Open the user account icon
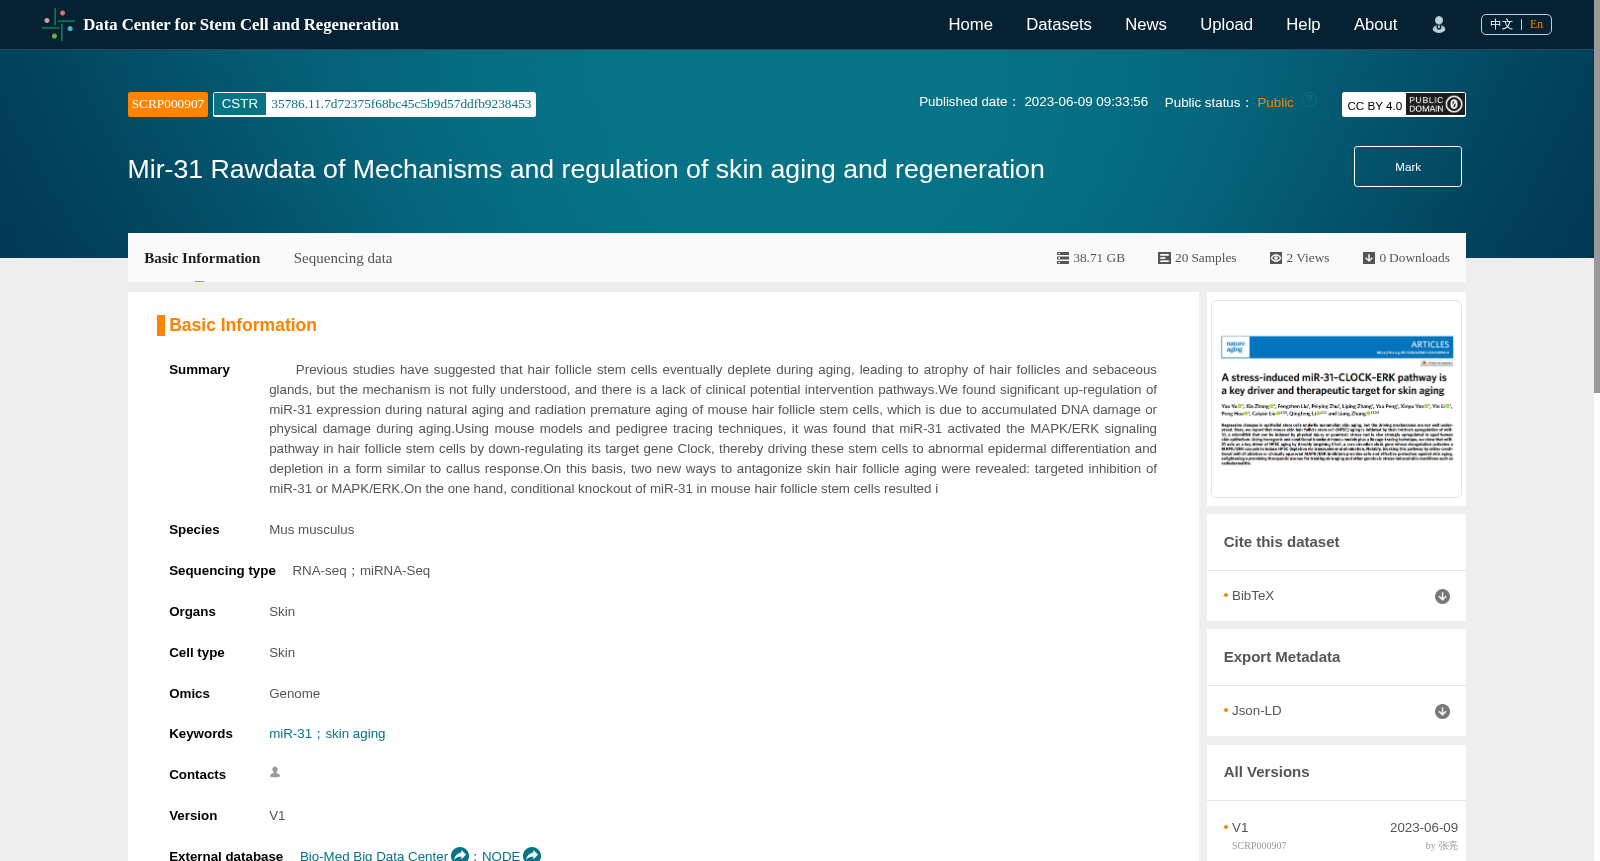 coord(1439,25)
